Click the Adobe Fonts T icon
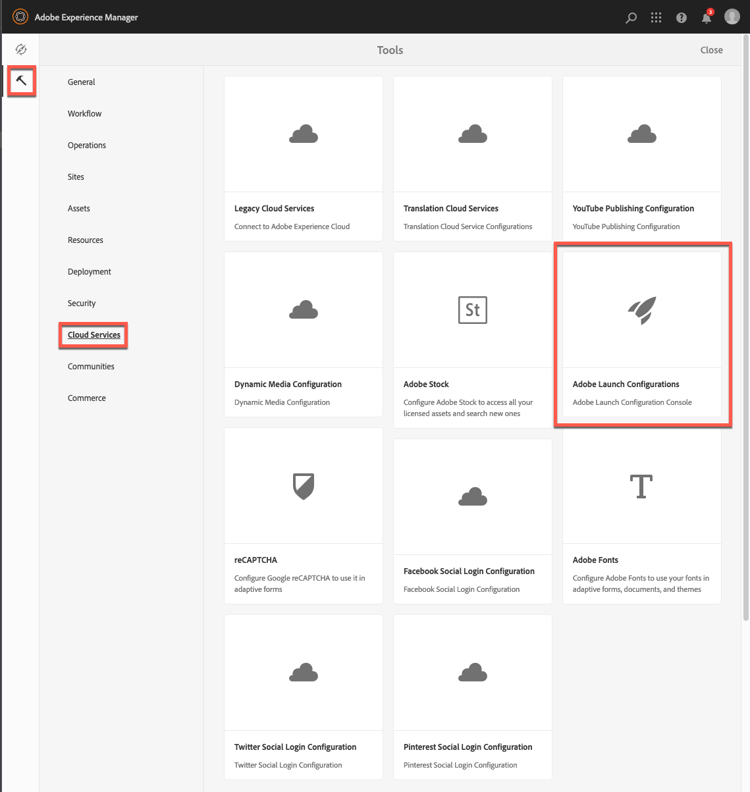Viewport: 750px width, 792px height. [641, 486]
